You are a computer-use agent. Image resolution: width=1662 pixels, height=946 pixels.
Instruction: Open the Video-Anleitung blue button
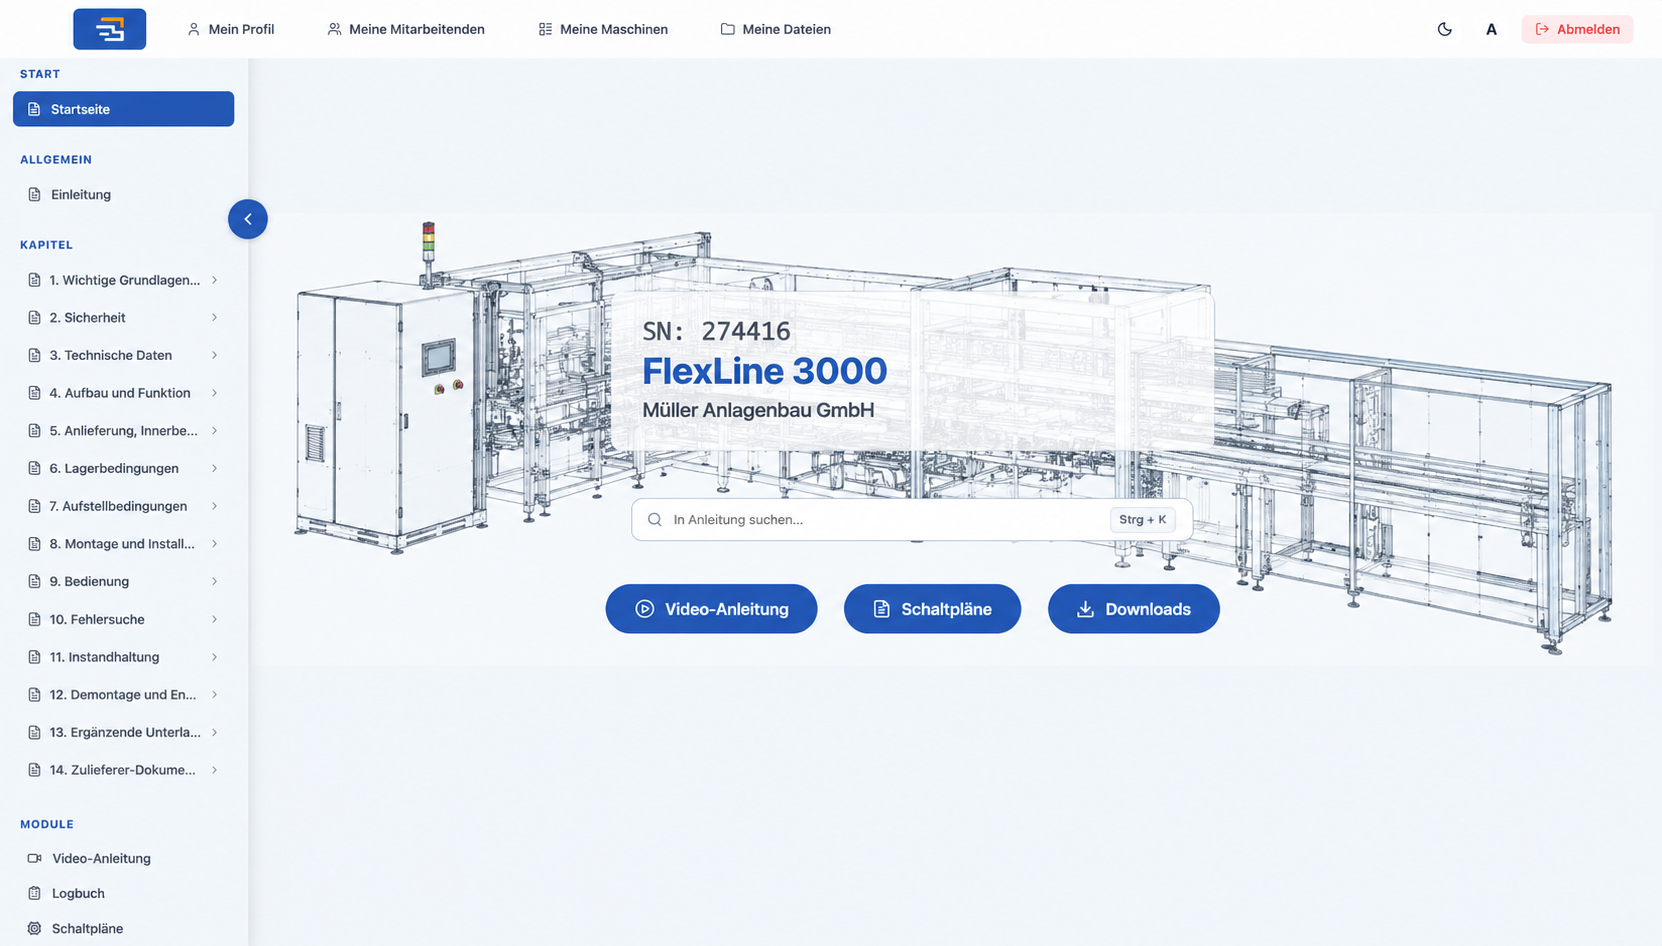[x=711, y=609]
